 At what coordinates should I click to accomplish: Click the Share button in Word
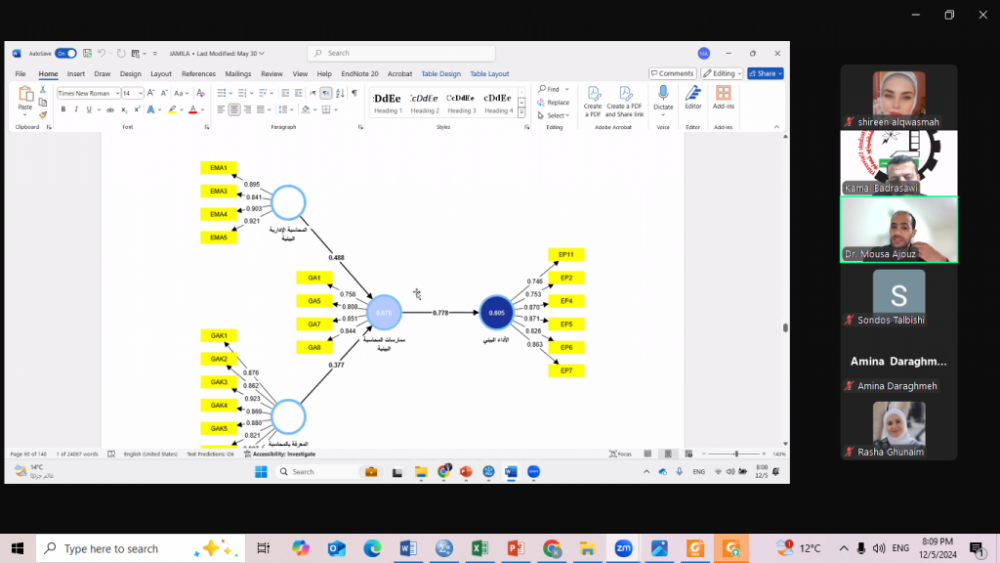[x=765, y=73]
